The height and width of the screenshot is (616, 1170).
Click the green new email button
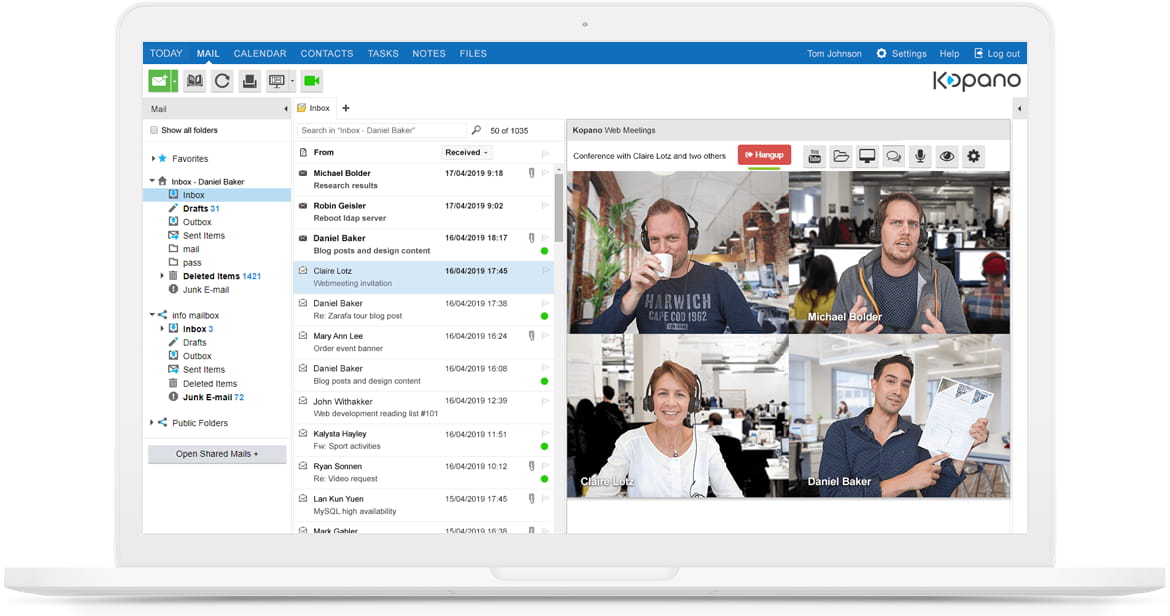point(159,81)
